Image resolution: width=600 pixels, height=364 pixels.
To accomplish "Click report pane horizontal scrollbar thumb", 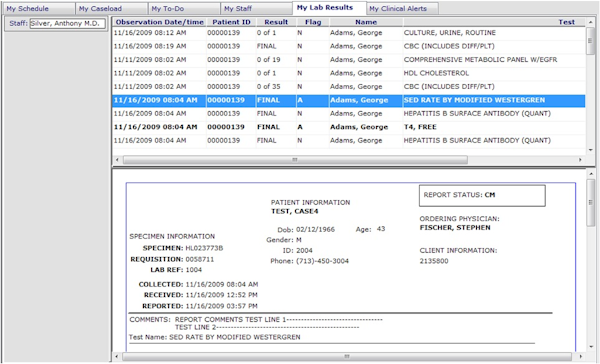I will click(x=347, y=357).
